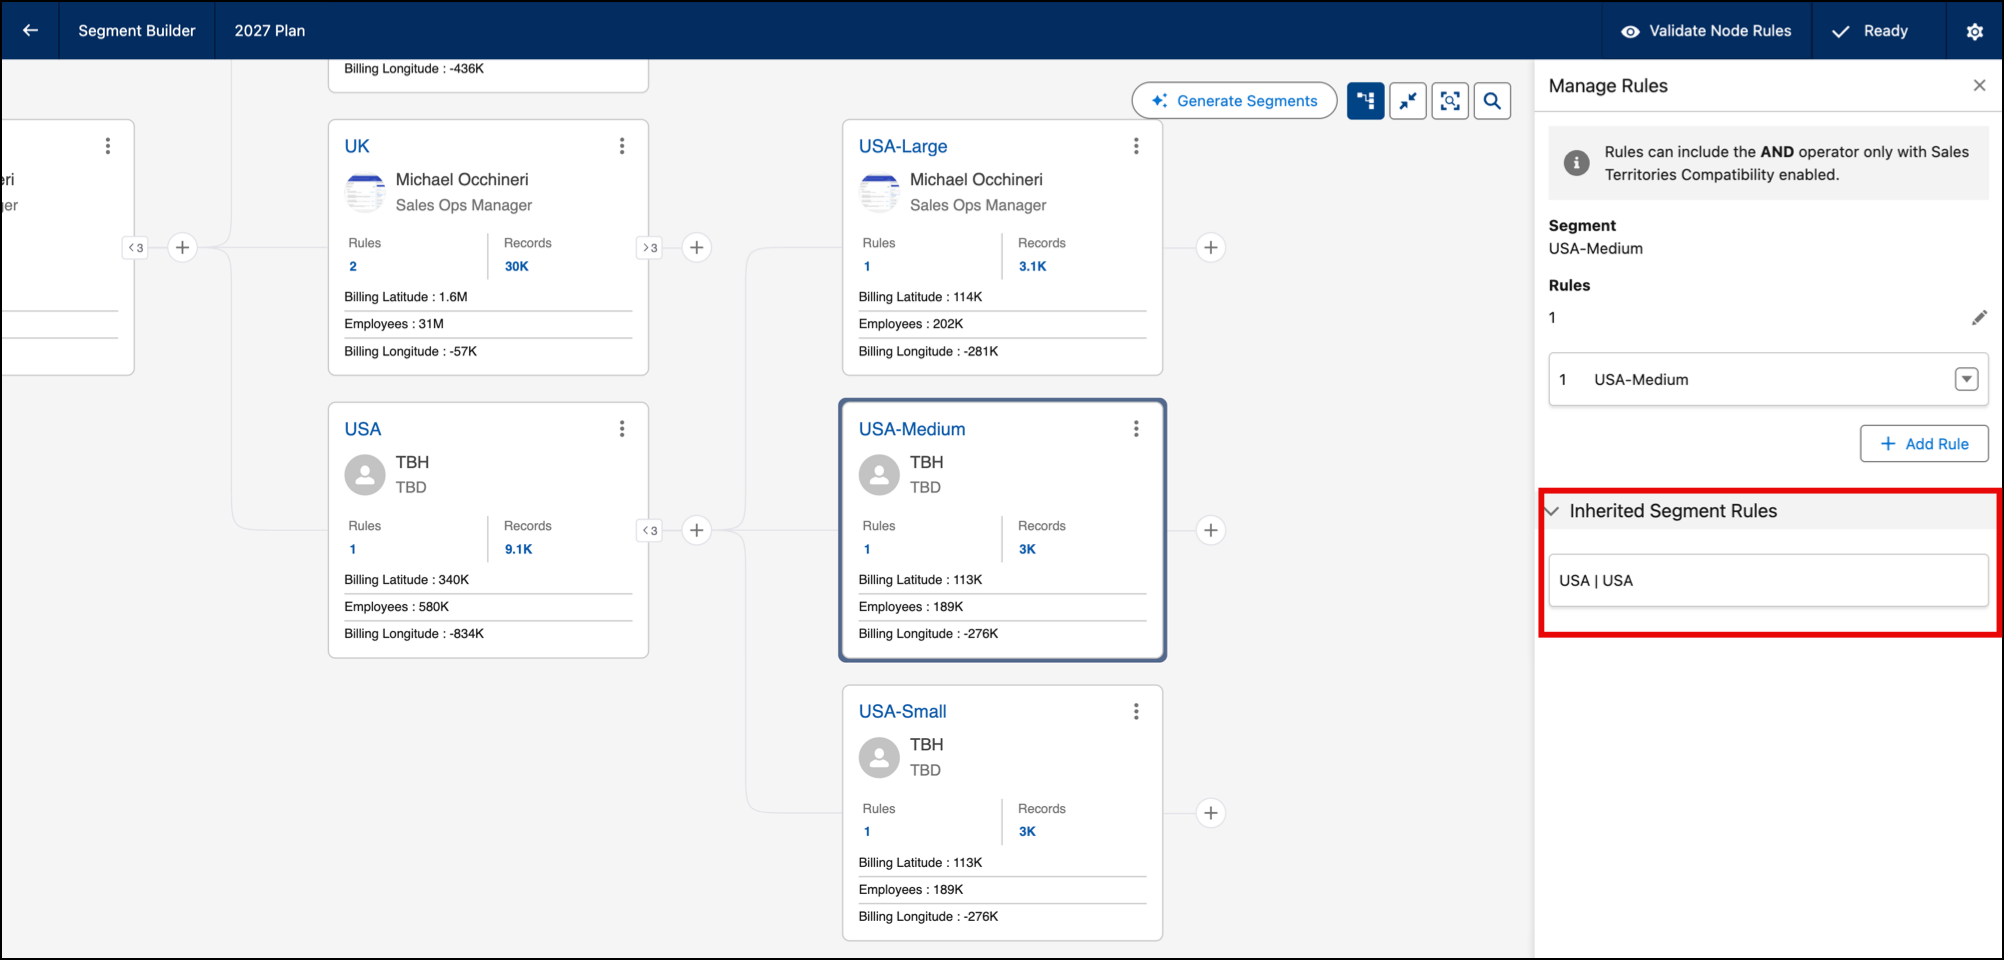Open the search magnifier icon
This screenshot has height=960, width=2004.
[x=1492, y=101]
